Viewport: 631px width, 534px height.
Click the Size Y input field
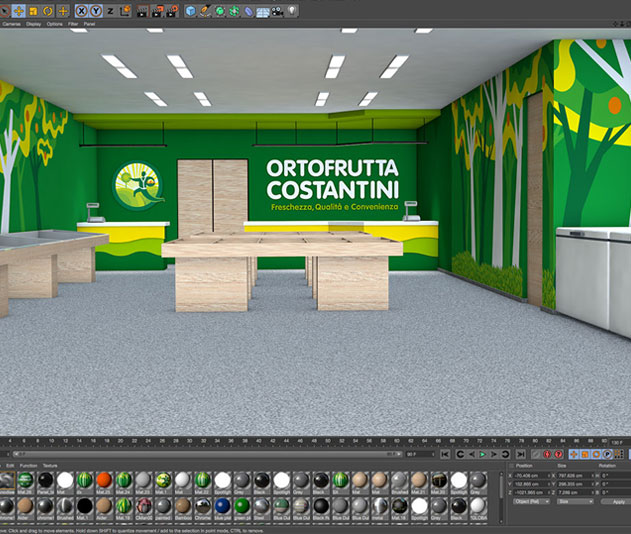click(x=576, y=484)
